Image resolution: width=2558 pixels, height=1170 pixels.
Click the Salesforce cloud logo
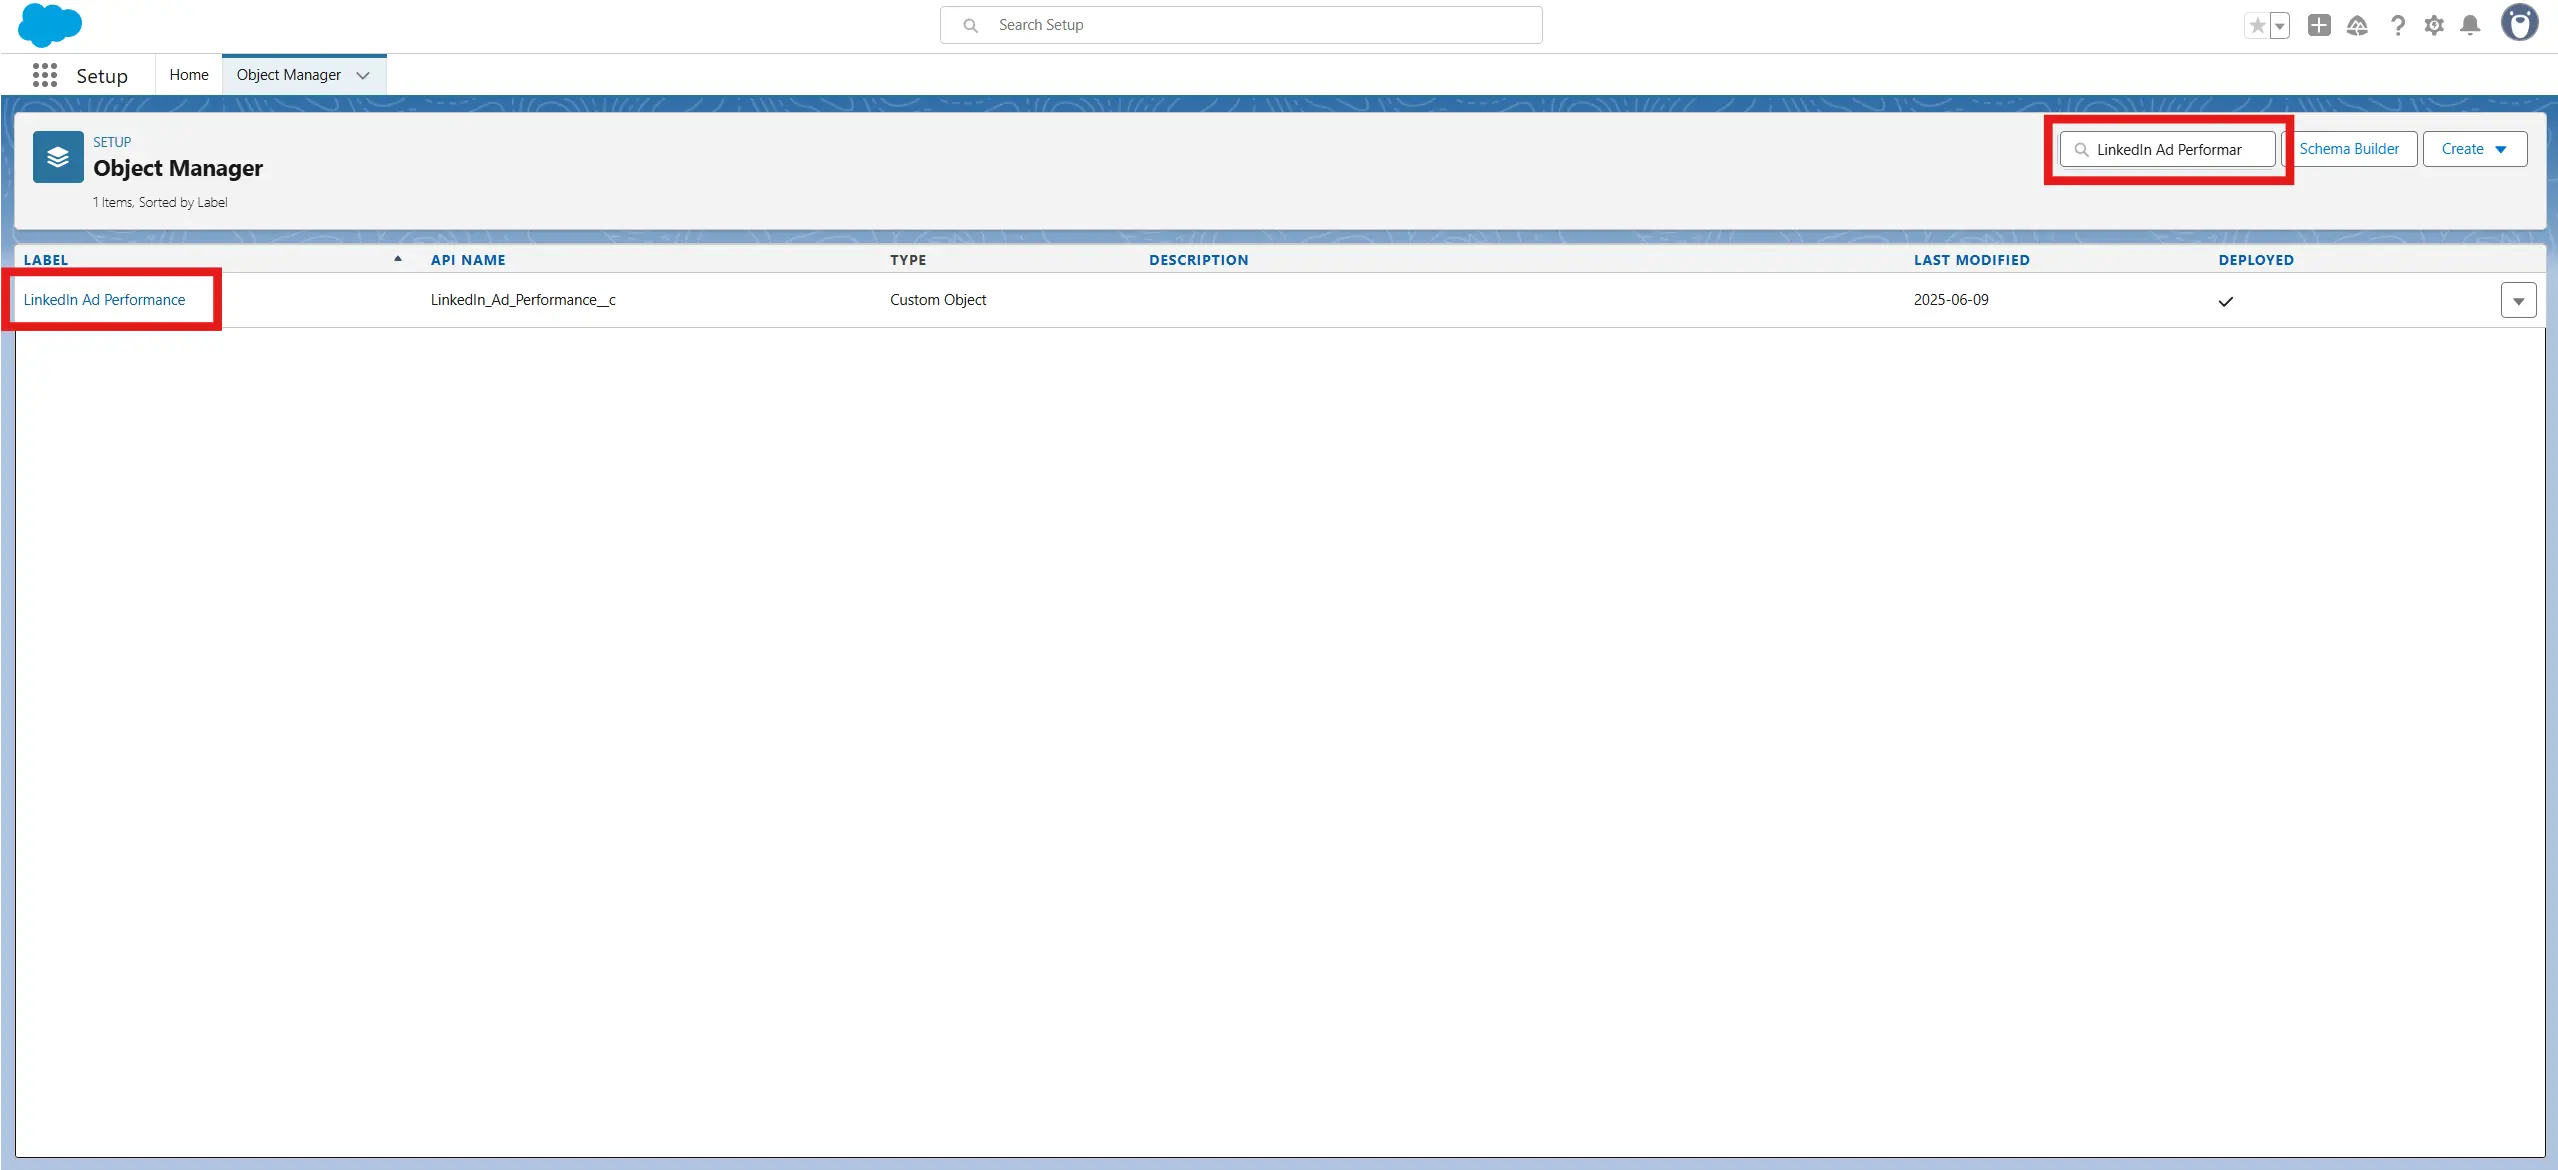tap(49, 25)
